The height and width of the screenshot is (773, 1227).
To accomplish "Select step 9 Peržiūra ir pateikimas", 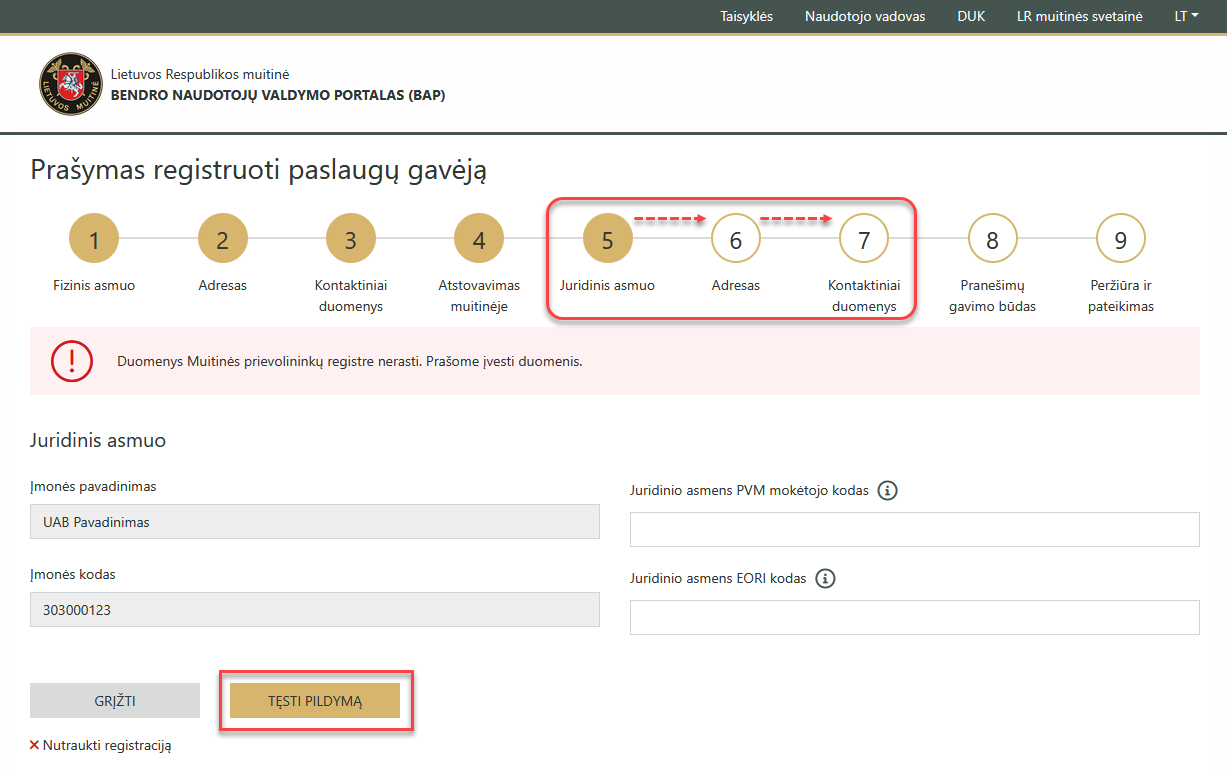I will pos(1120,238).
